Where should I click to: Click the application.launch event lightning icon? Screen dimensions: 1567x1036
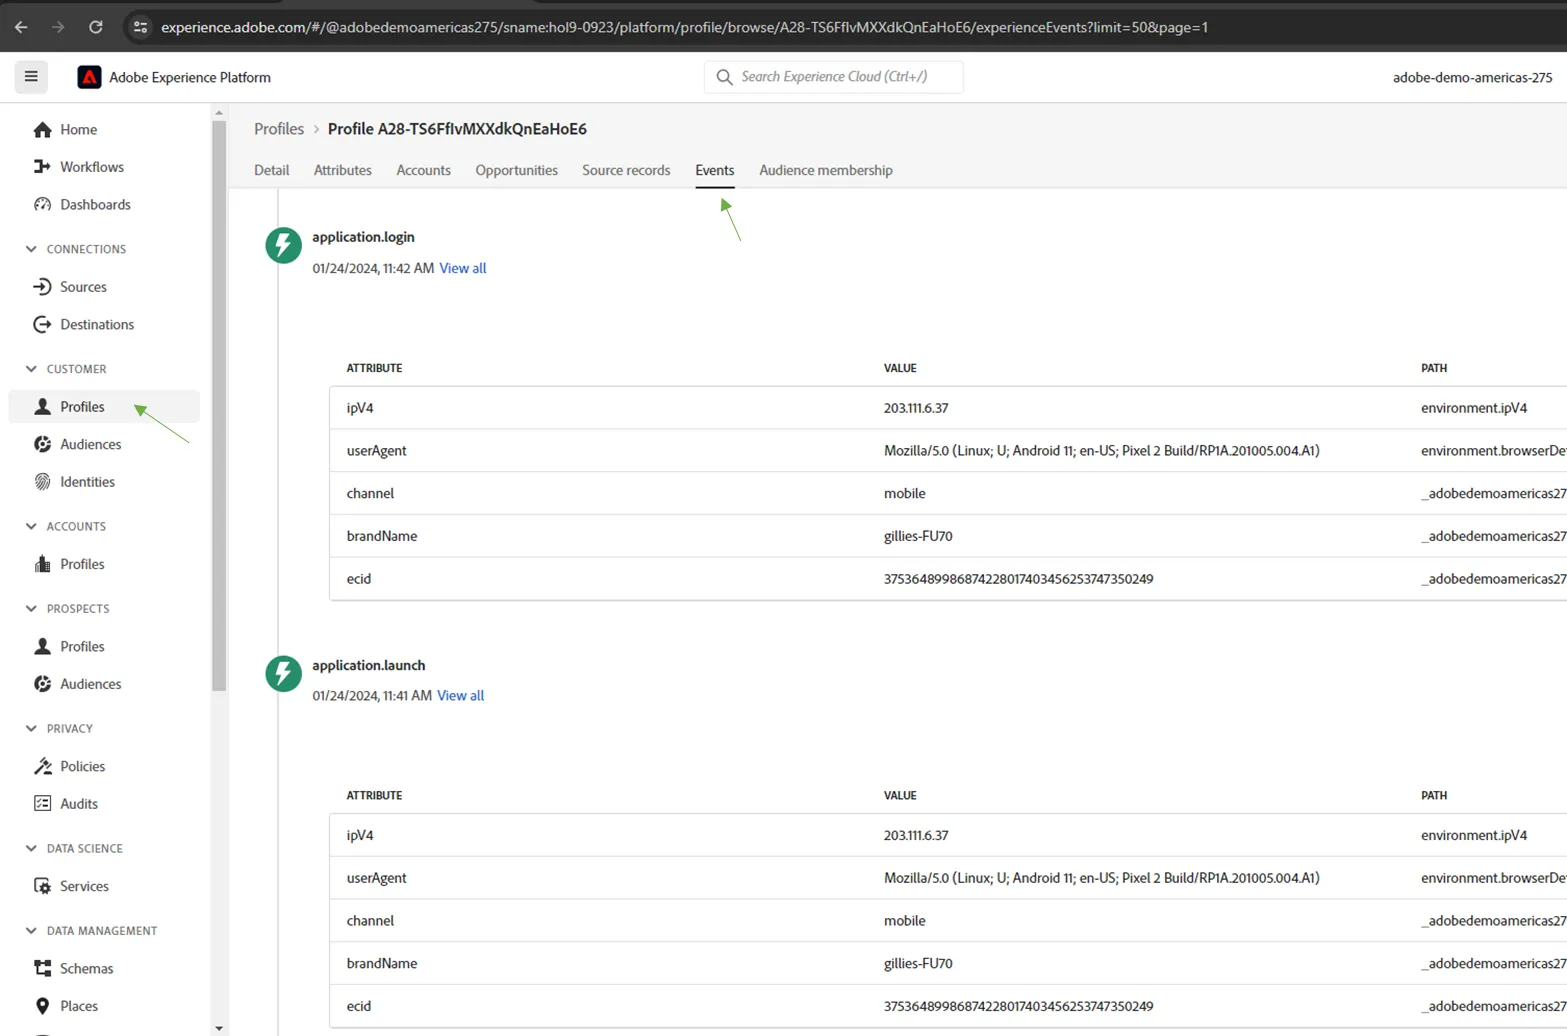coord(283,673)
